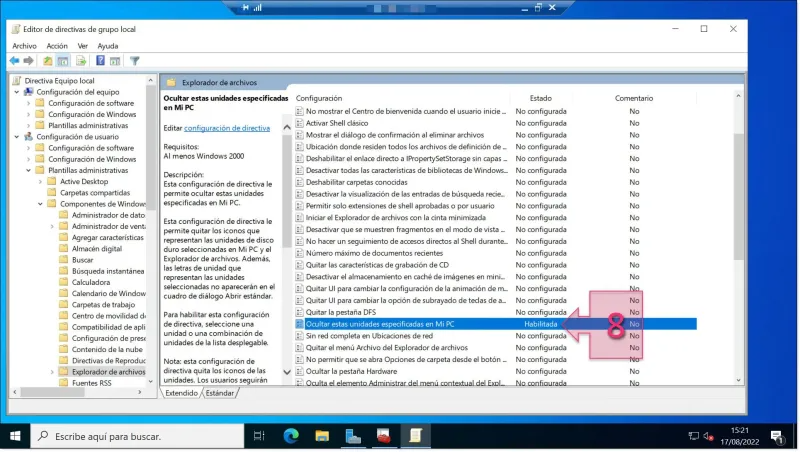The height and width of the screenshot is (452, 800).
Task: Click Configuración de usuario user icon
Action: tap(29, 137)
